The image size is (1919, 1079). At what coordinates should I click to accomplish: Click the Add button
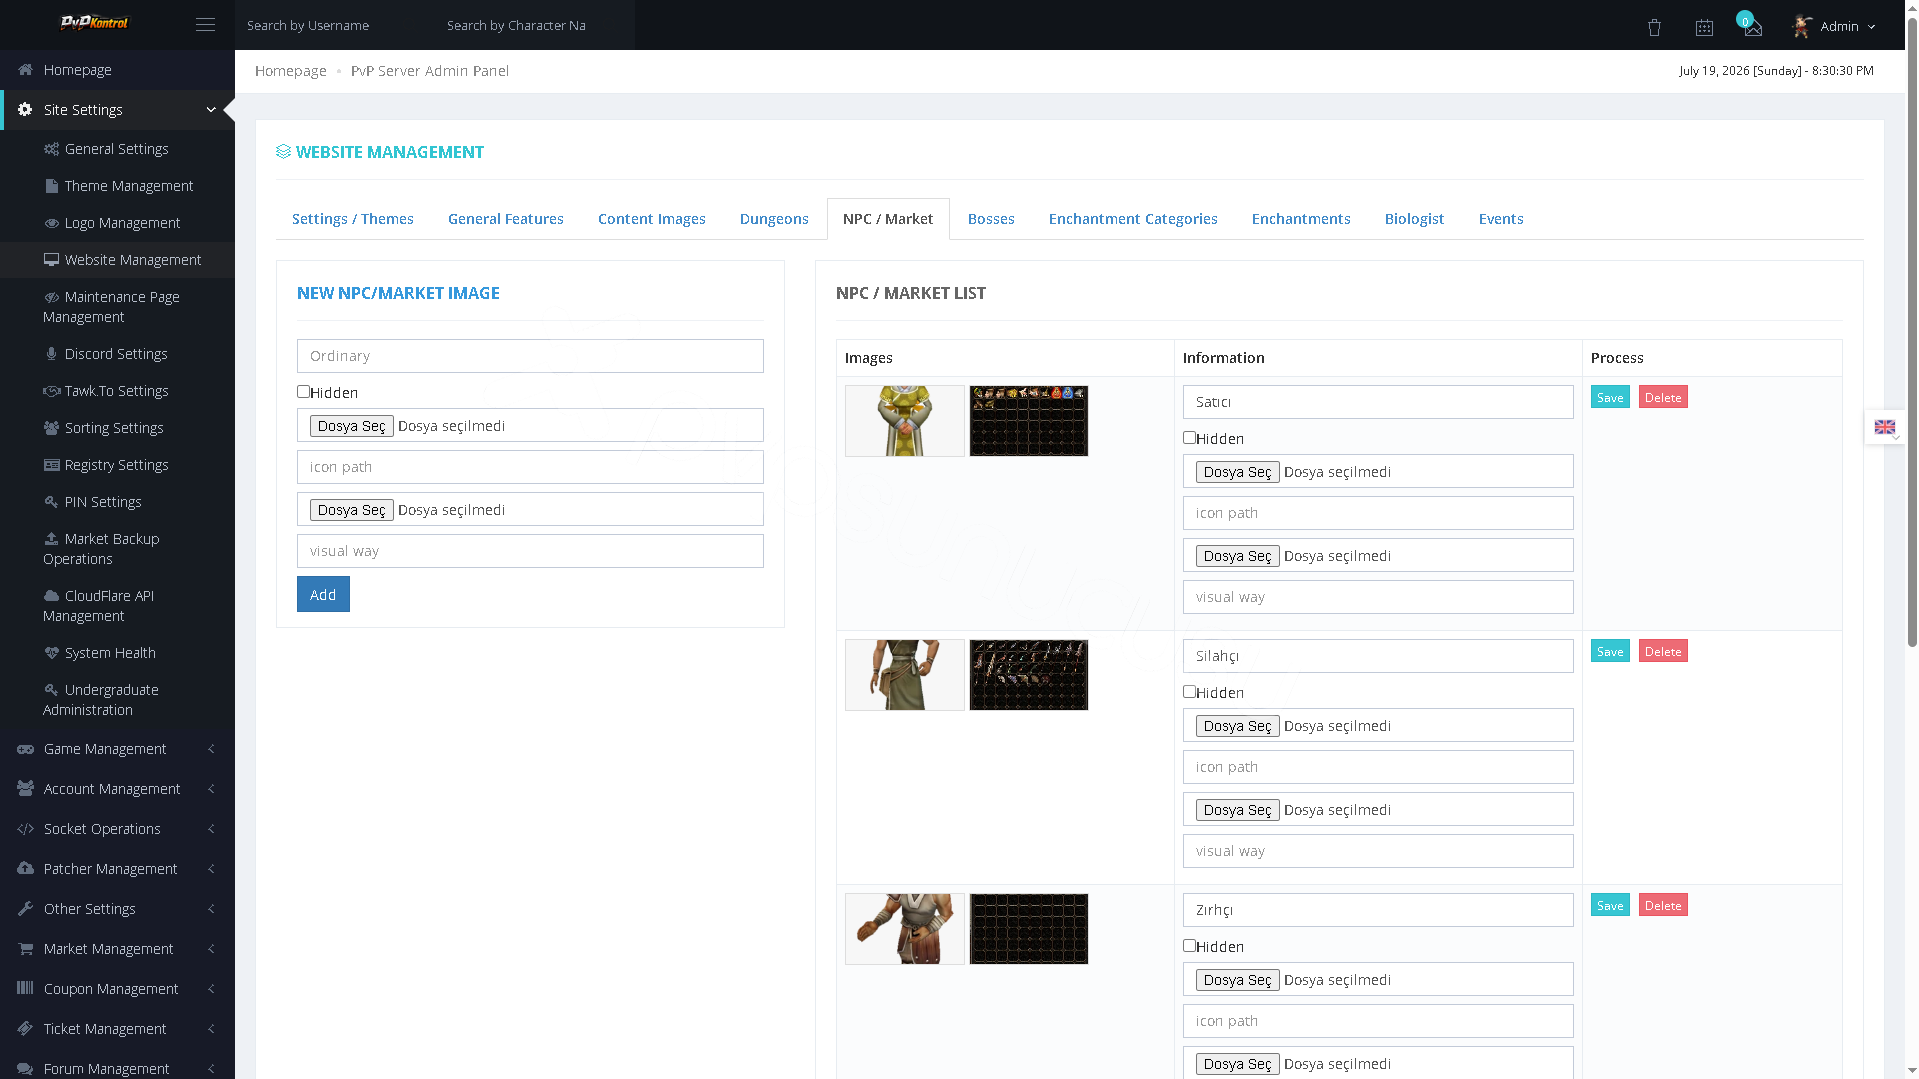[323, 594]
